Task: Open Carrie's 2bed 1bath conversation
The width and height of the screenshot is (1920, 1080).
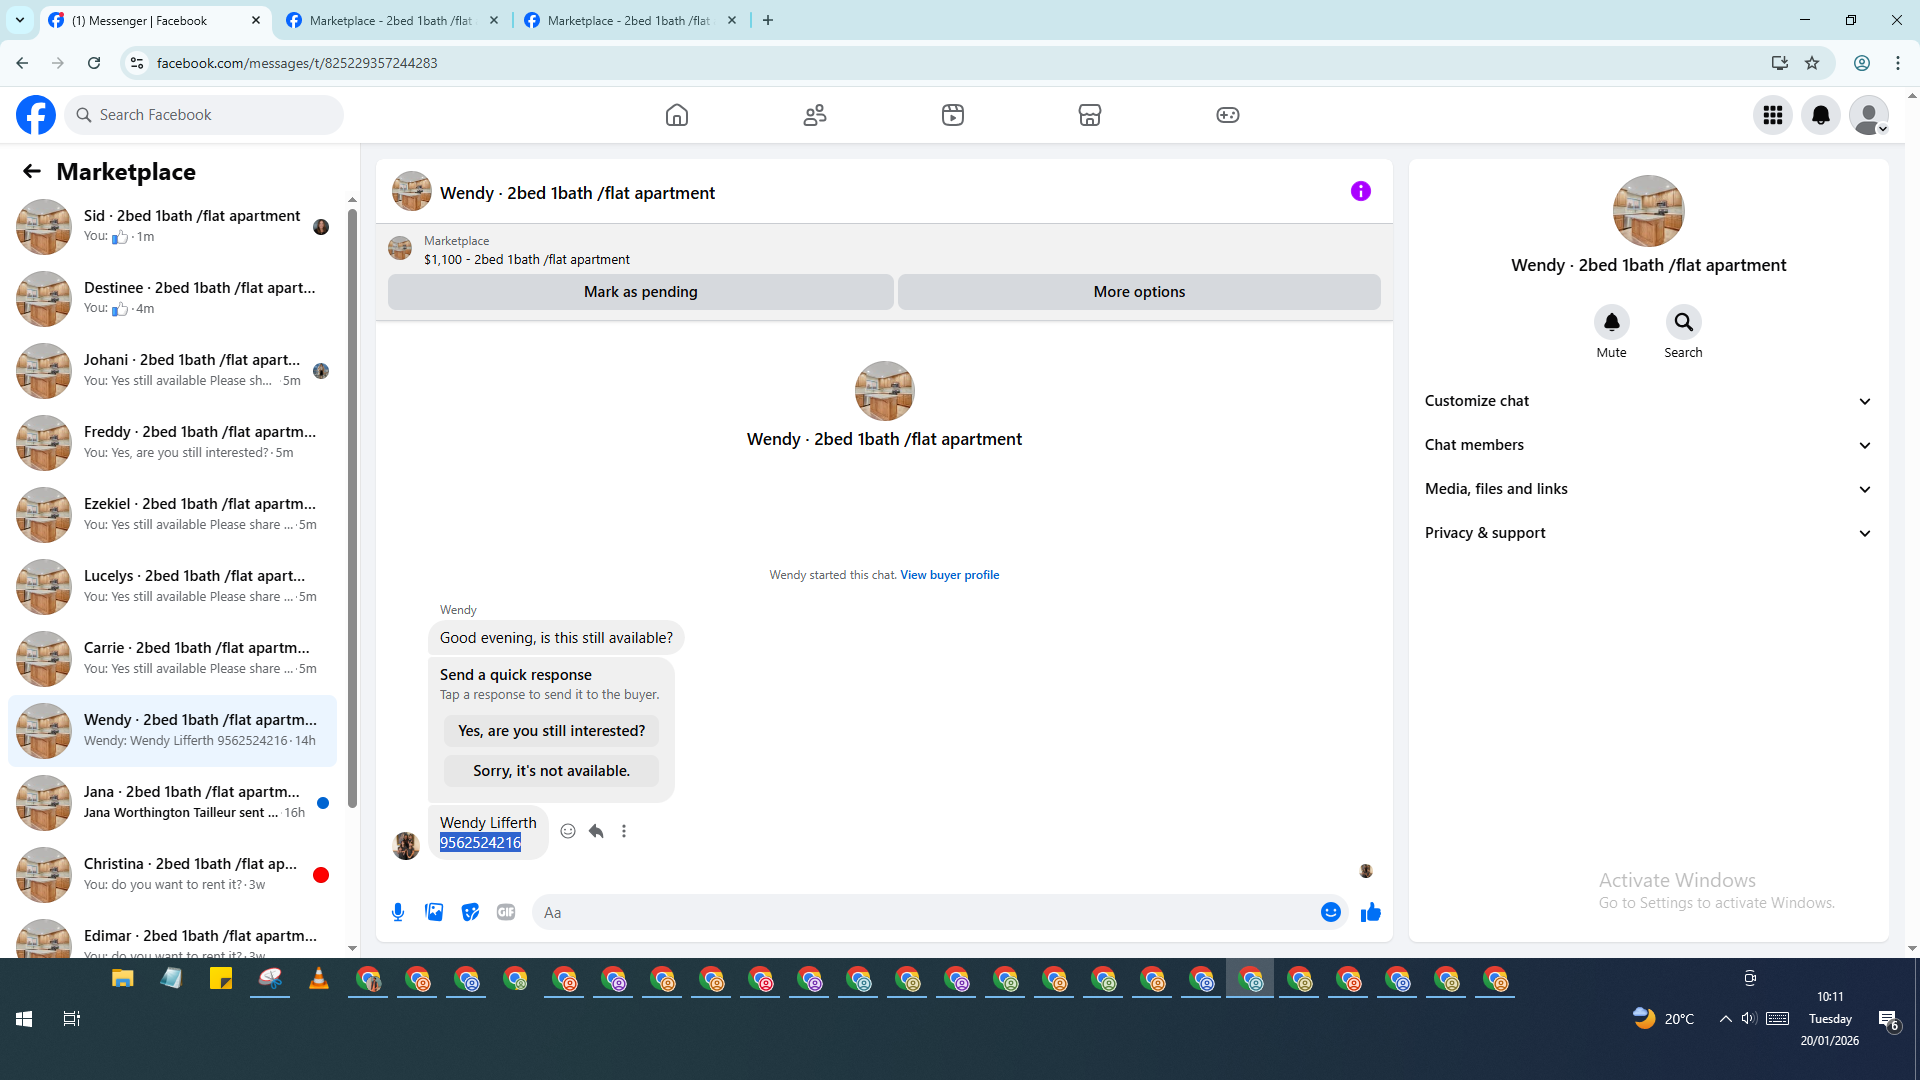Action: (x=172, y=659)
